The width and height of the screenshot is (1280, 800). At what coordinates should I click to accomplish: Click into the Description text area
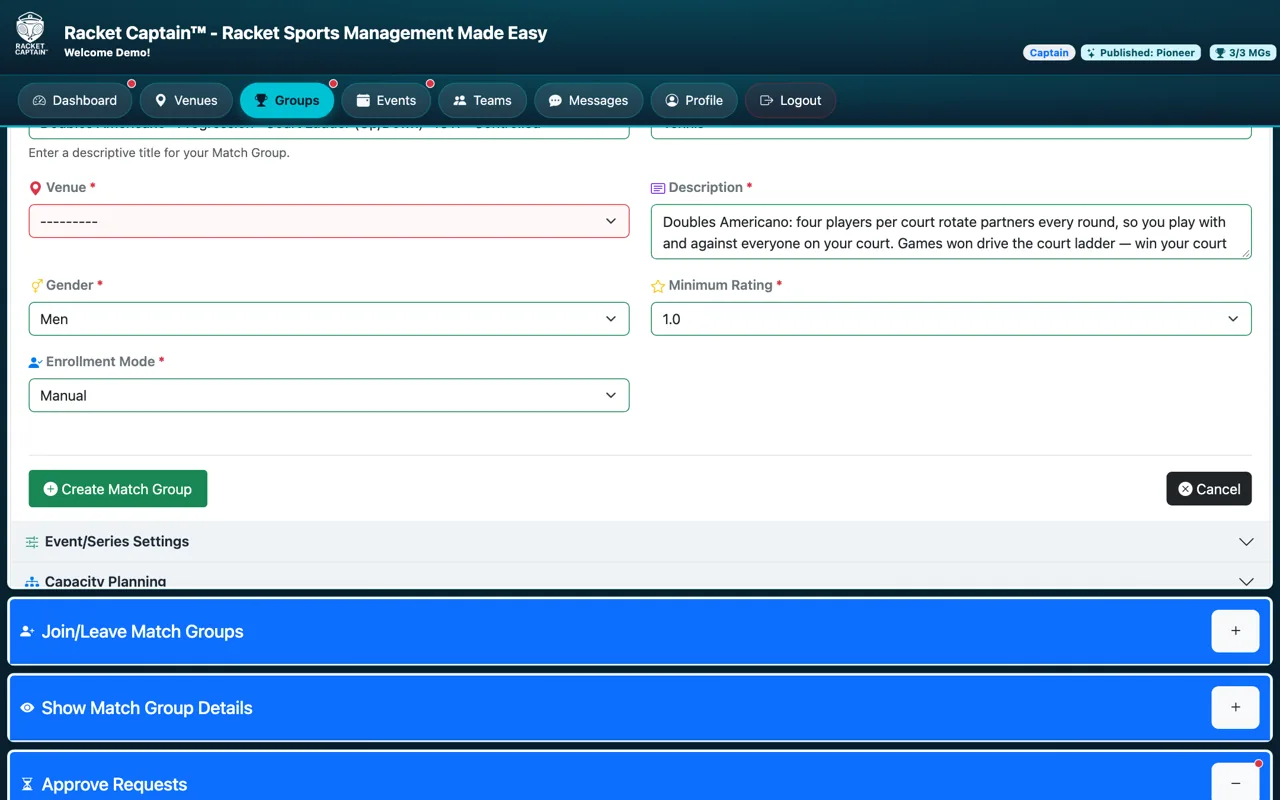coord(951,232)
